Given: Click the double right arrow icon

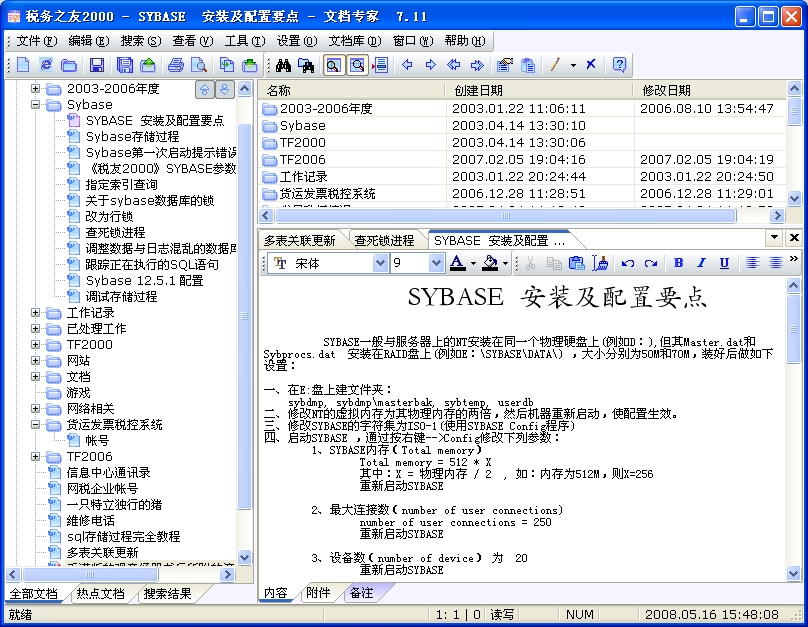Looking at the screenshot, I should point(477,65).
